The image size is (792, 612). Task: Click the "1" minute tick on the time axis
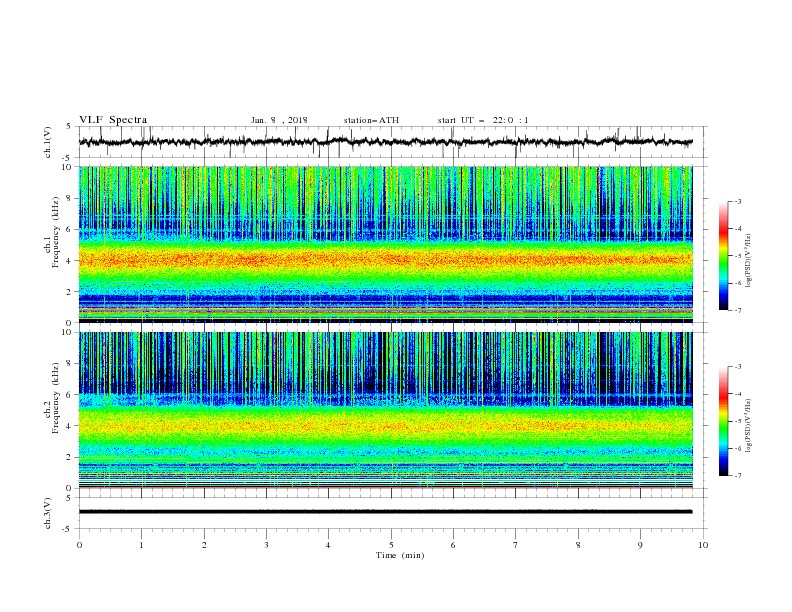click(141, 545)
